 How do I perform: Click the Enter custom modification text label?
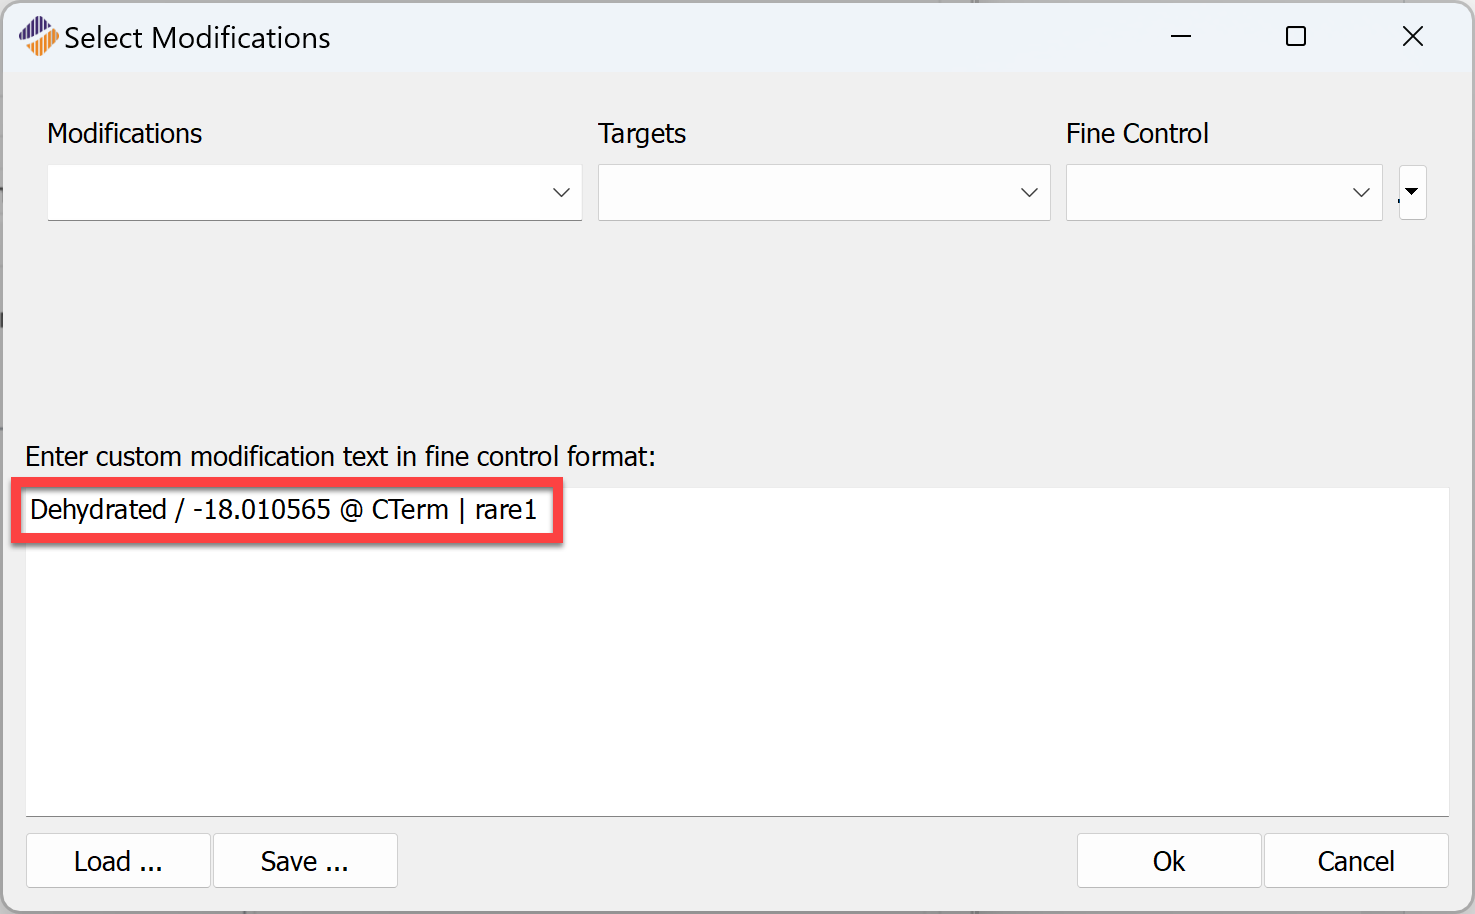[340, 457]
